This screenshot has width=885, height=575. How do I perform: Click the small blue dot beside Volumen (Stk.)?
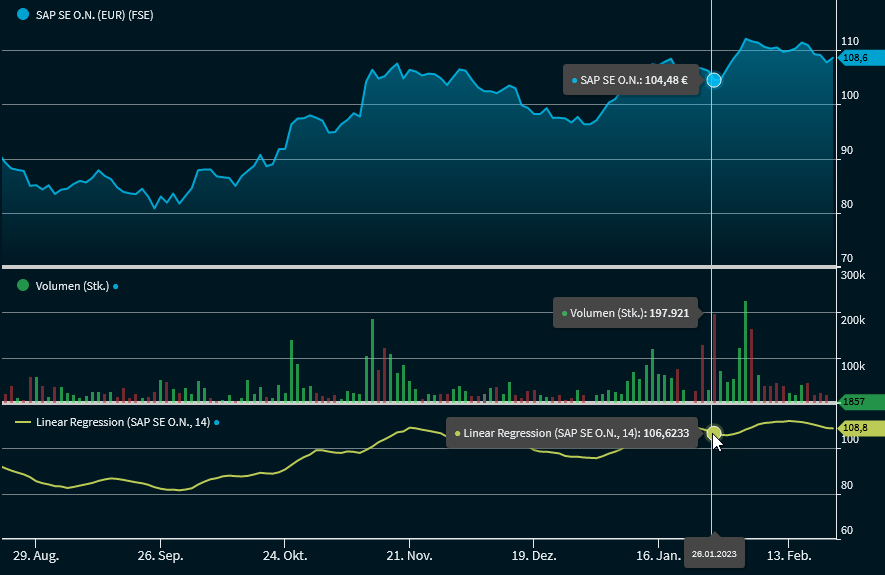(116, 287)
